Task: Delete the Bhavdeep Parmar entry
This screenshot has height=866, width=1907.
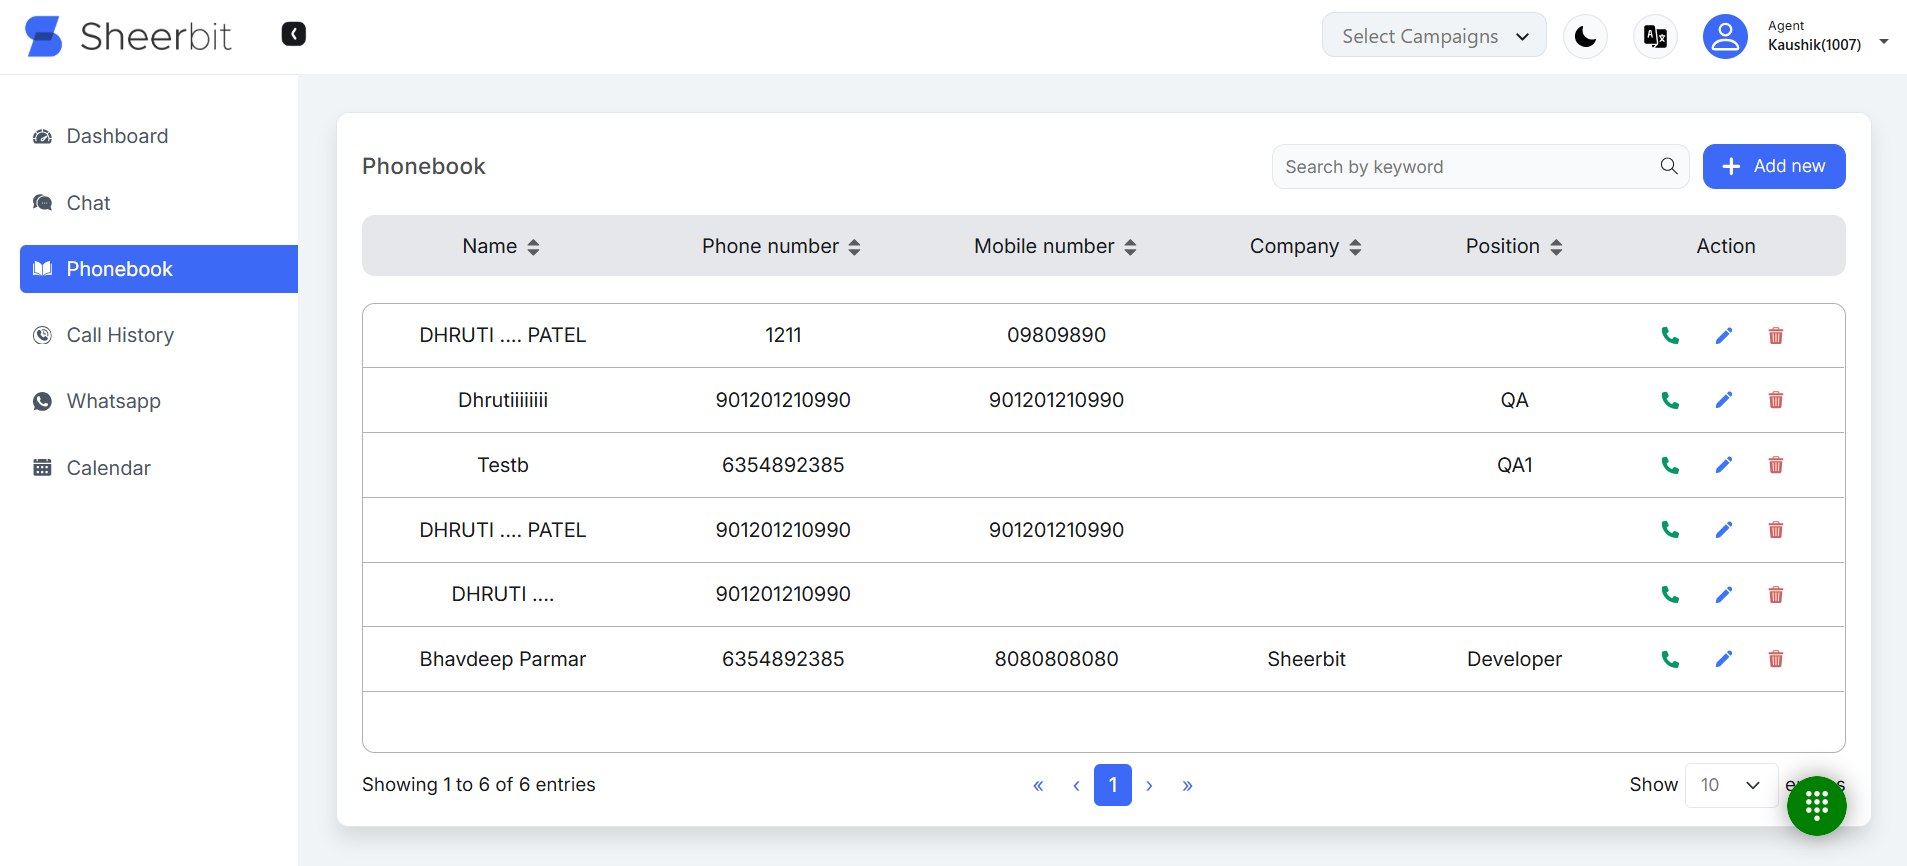Action: pos(1775,659)
